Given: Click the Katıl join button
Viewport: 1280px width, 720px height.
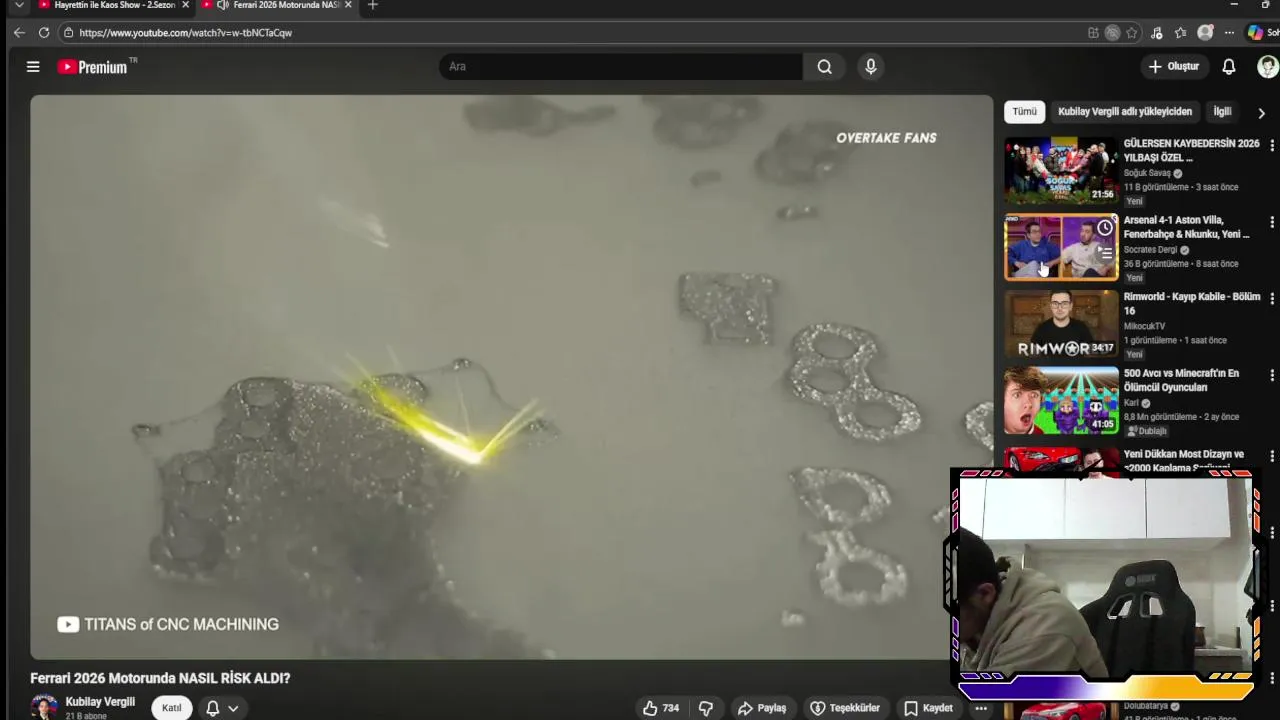Looking at the screenshot, I should 172,708.
